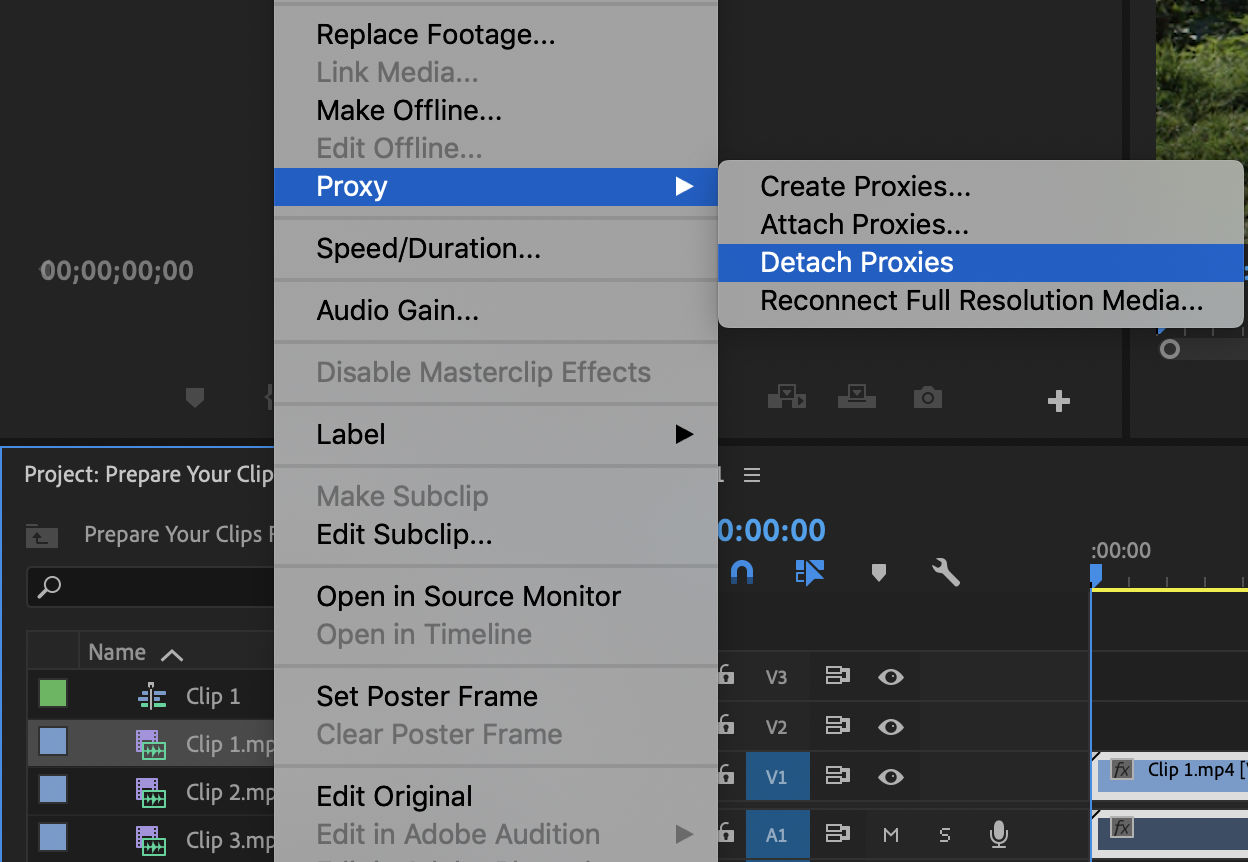
Task: Expand the Label submenu arrow
Action: 684,434
